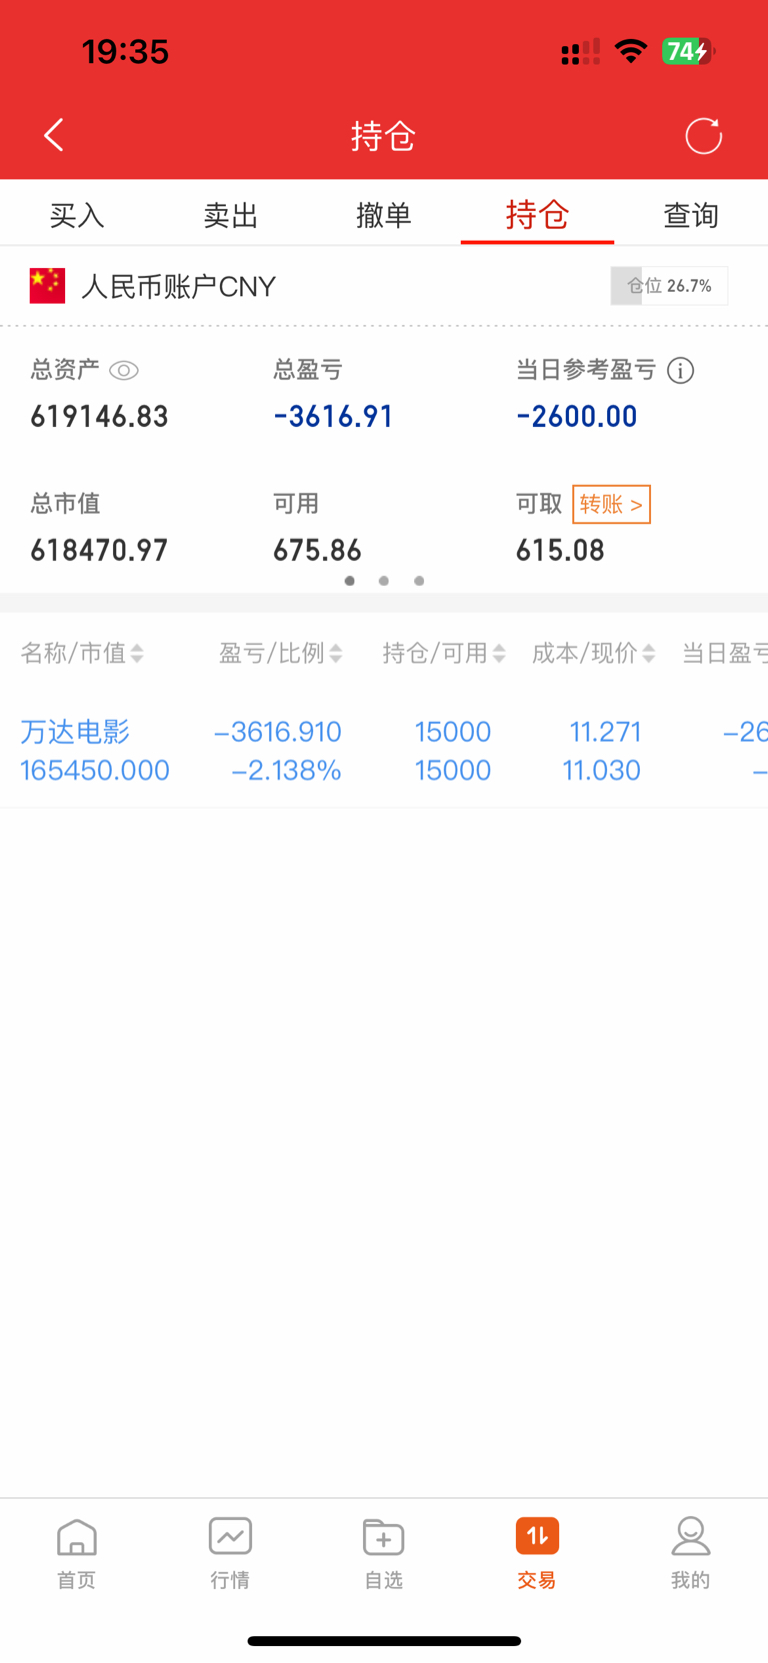
Task: Open the 自选 watchlist icon
Action: (383, 1551)
